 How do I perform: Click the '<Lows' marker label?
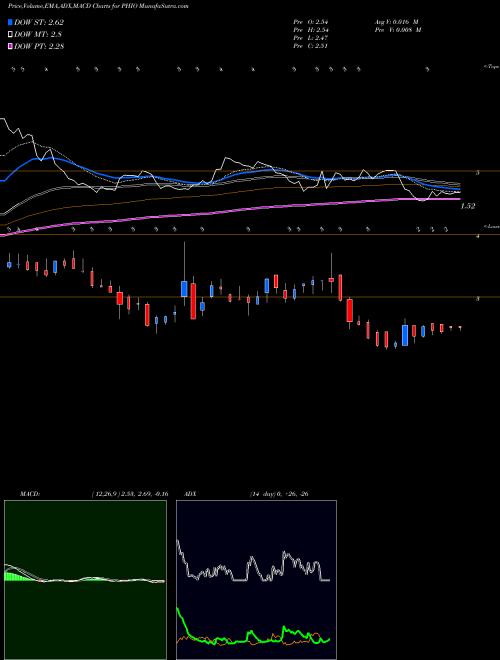[x=491, y=226]
